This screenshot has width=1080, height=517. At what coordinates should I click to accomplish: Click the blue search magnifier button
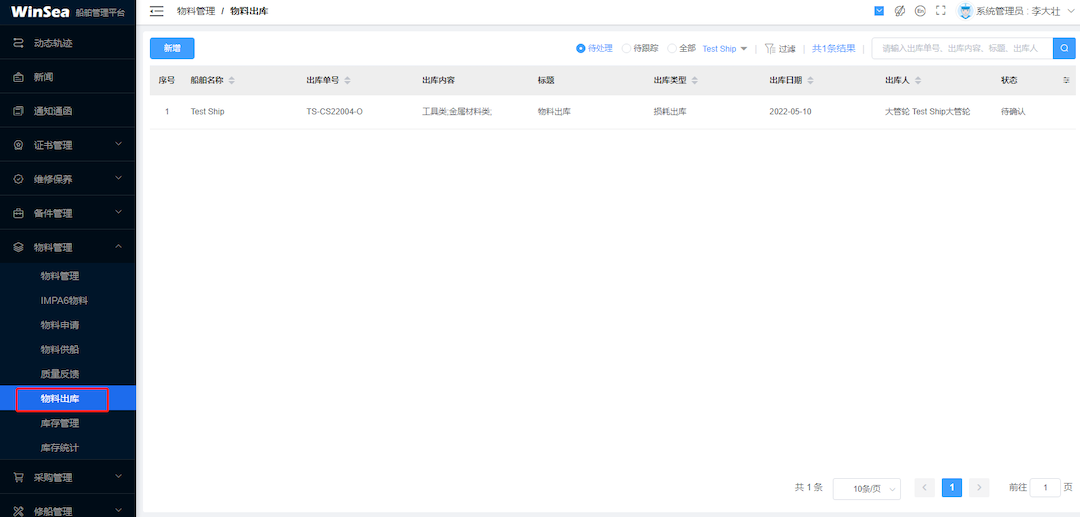coord(1064,48)
